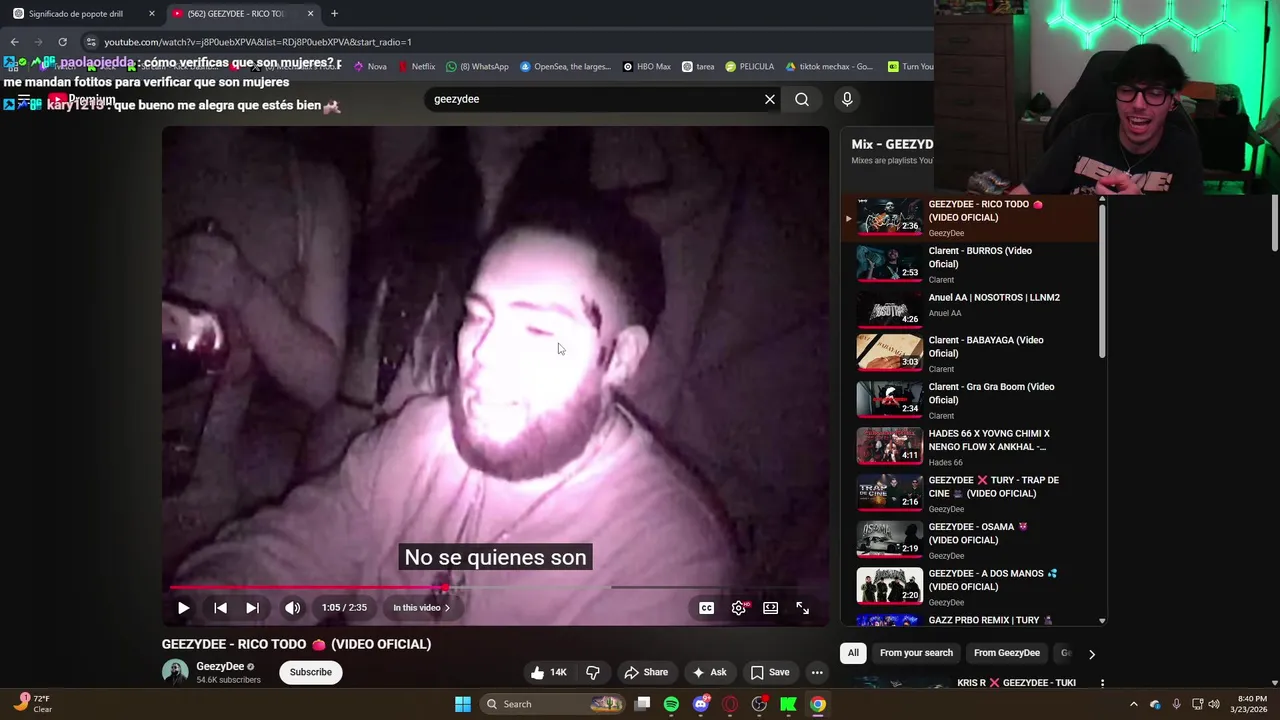The image size is (1280, 720).
Task: Play 'GEEZYDEE - OSAMA' from playlist
Action: 970,540
